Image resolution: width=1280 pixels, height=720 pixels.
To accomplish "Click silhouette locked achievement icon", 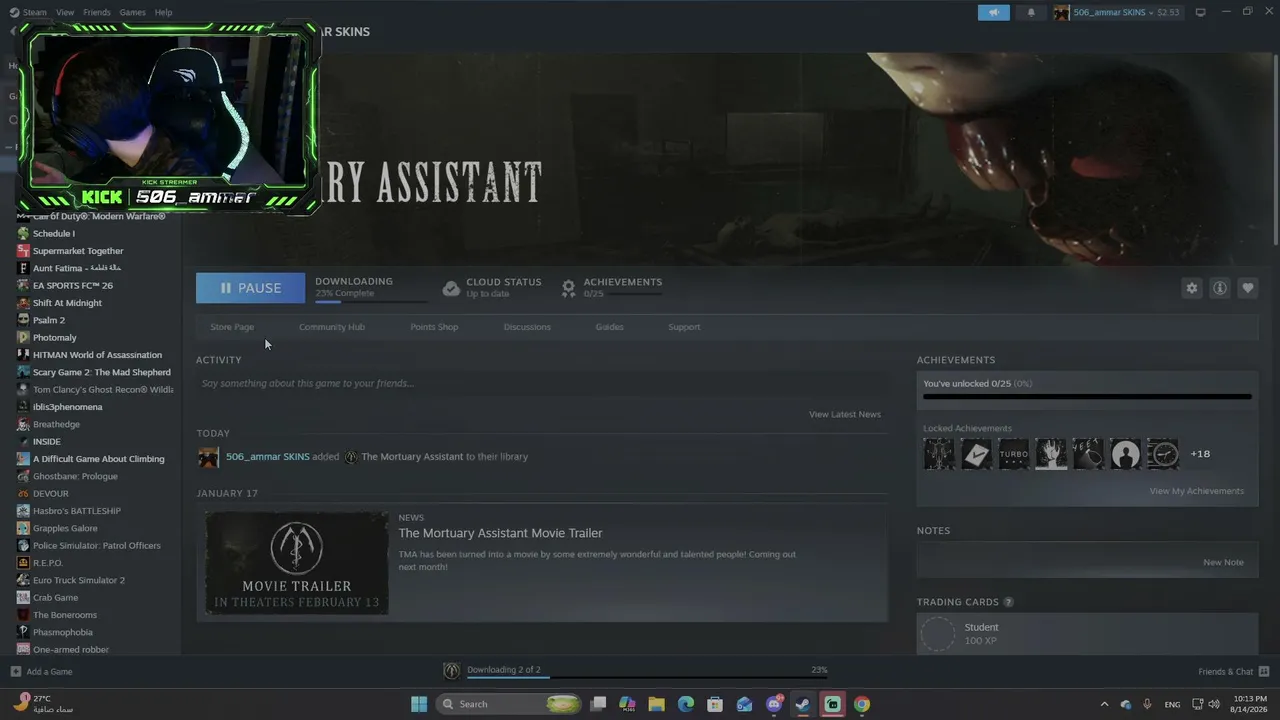I will (1125, 454).
